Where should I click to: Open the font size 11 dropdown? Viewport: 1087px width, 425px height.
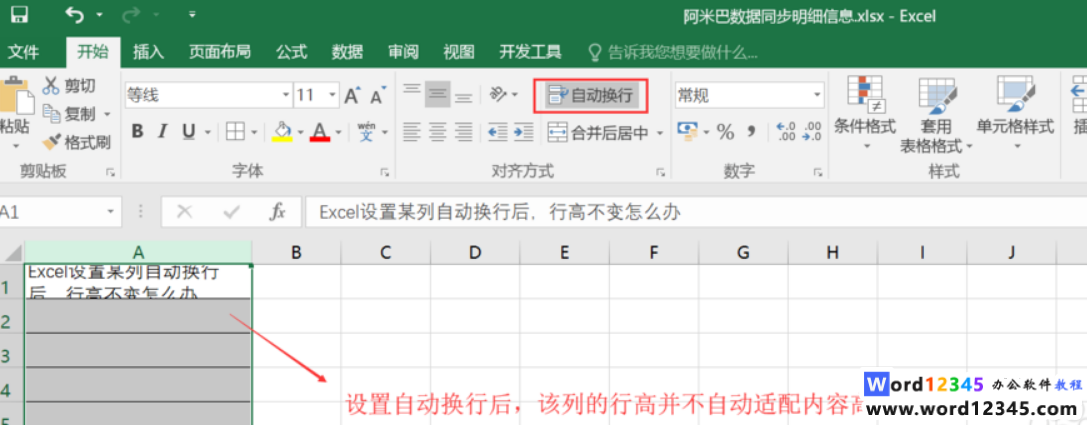(x=333, y=95)
